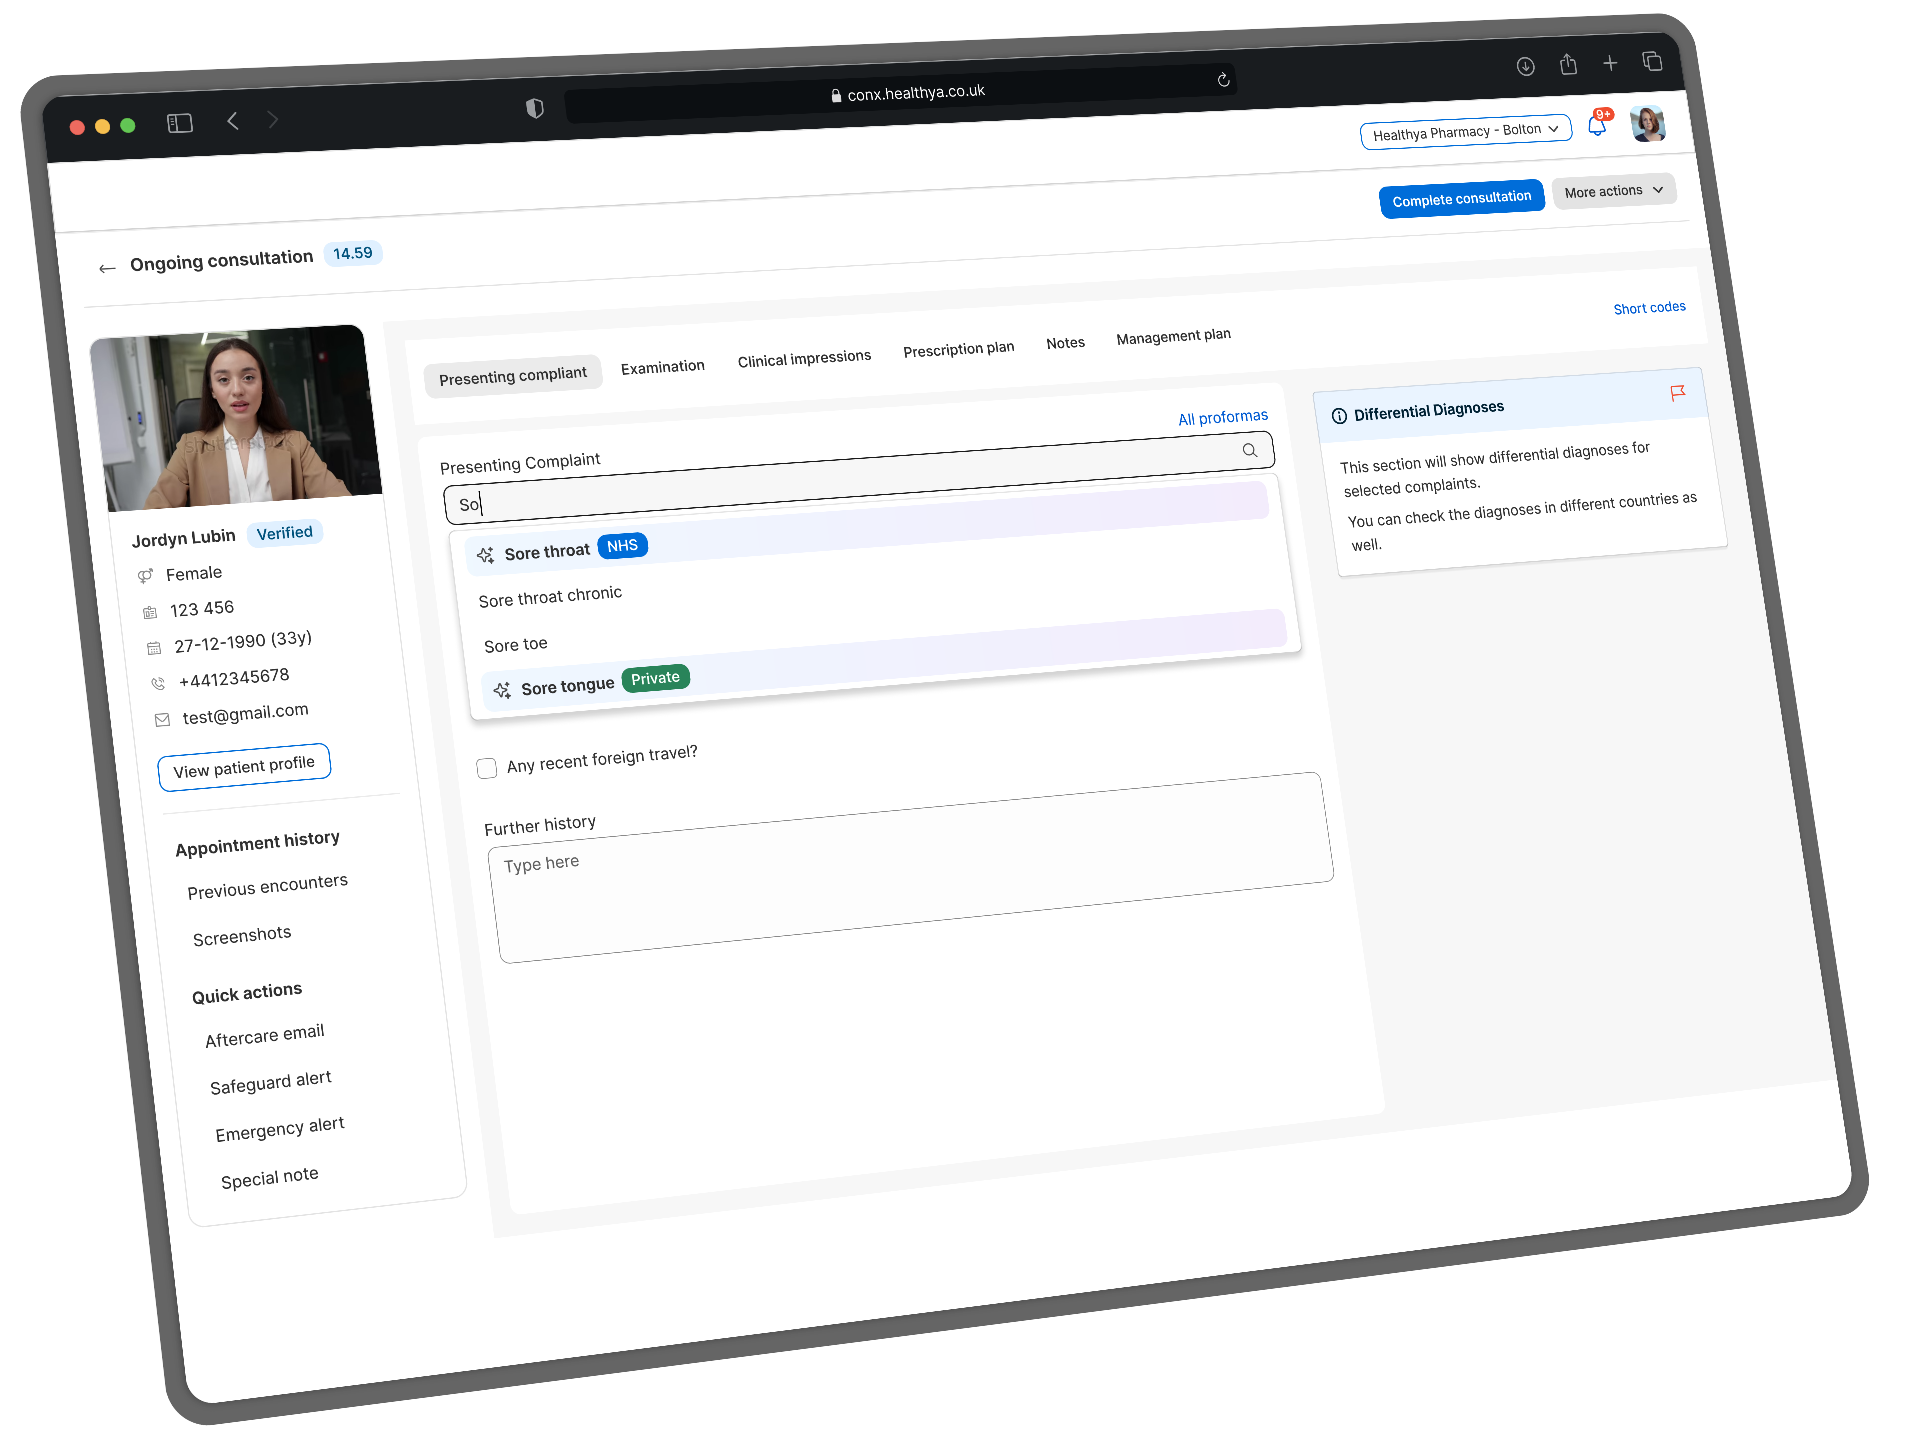Image resolution: width=1920 pixels, height=1440 pixels.
Task: Open the Special note quick action
Action: (x=269, y=1178)
